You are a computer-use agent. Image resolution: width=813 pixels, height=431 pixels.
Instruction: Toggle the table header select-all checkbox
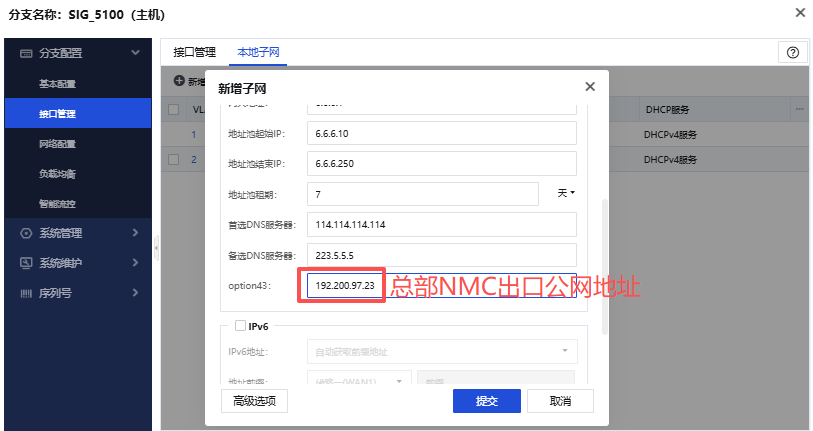(174, 109)
